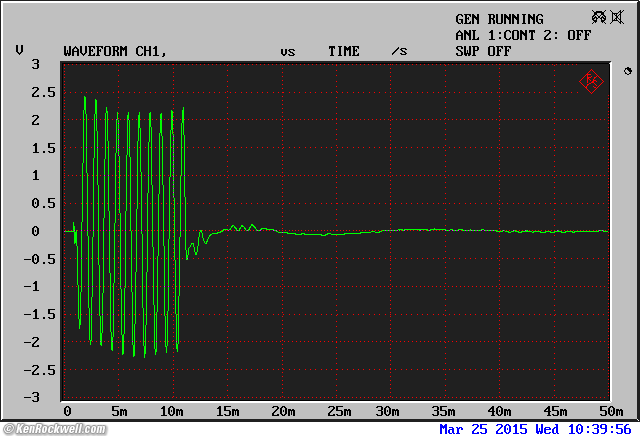
Task: Click the date and time stamp
Action: pos(536,429)
